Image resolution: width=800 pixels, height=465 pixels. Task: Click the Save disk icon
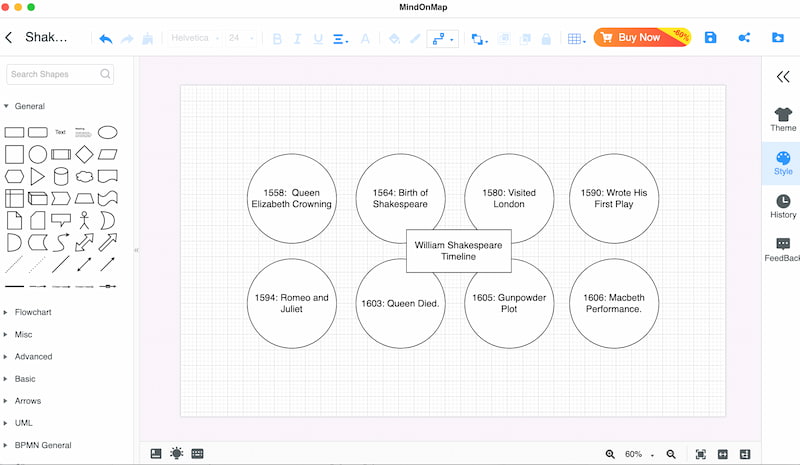point(710,37)
